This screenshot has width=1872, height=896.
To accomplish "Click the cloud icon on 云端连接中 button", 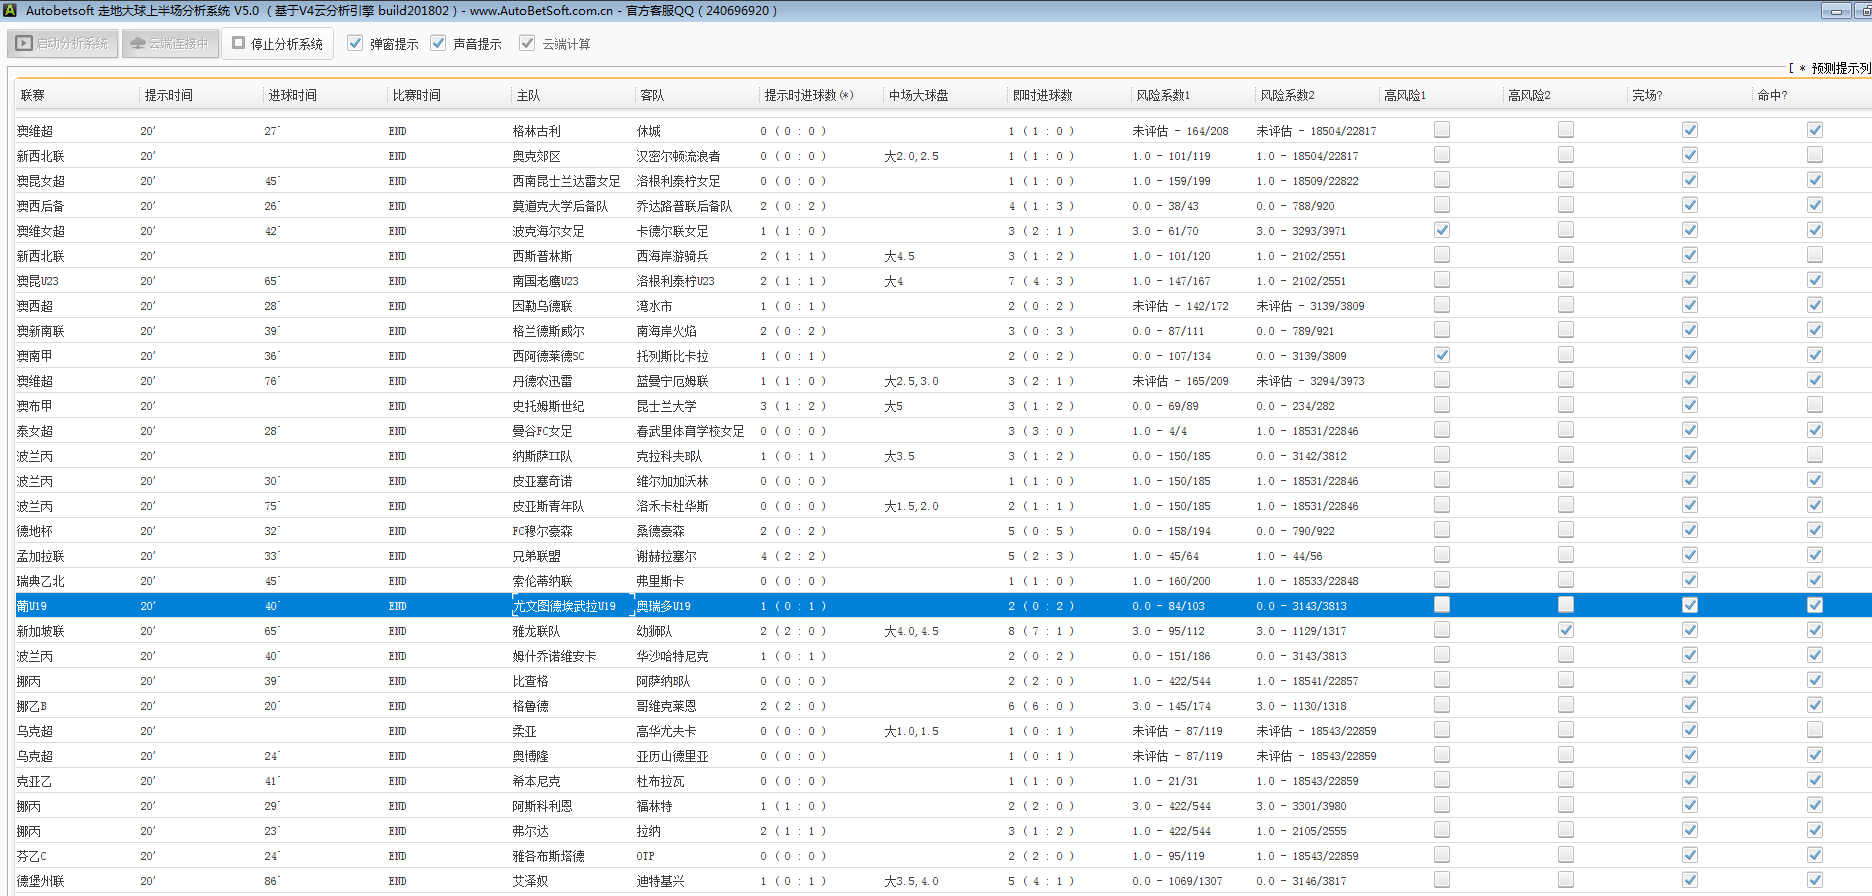I will pos(138,44).
